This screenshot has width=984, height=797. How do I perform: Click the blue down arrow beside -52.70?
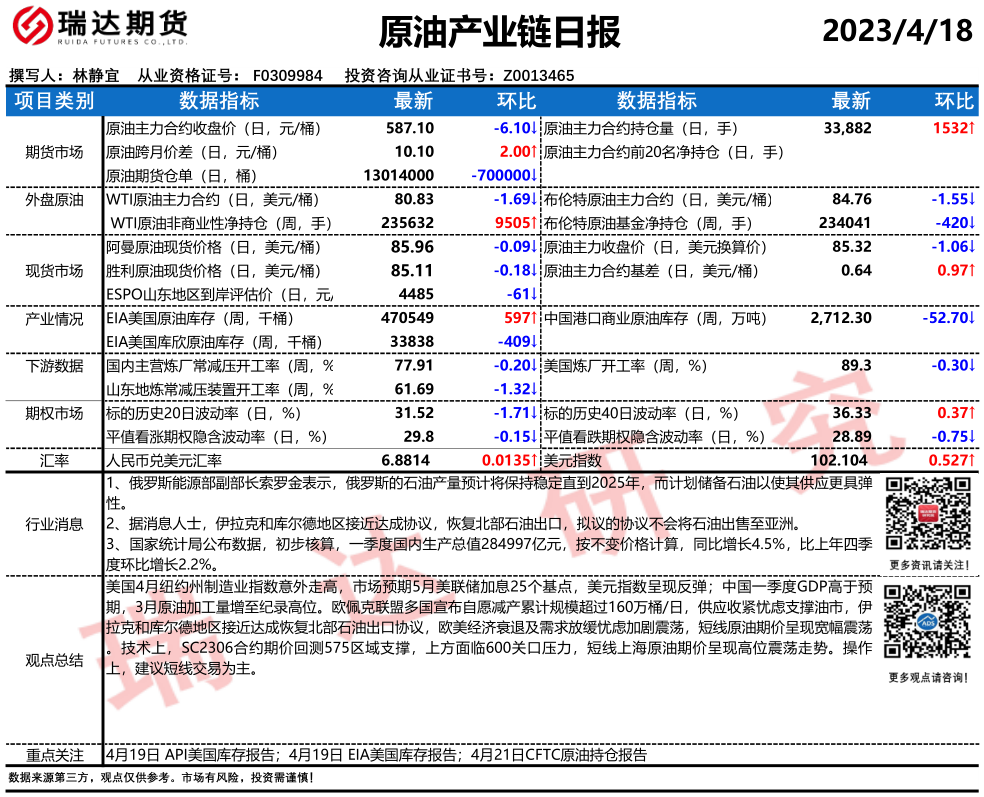pos(971,318)
